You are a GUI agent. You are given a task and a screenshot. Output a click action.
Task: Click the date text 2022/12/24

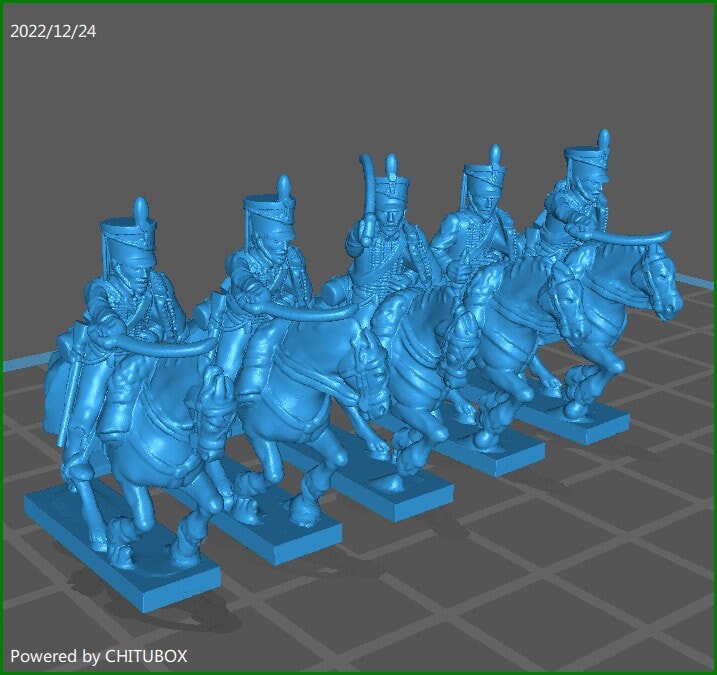53,31
